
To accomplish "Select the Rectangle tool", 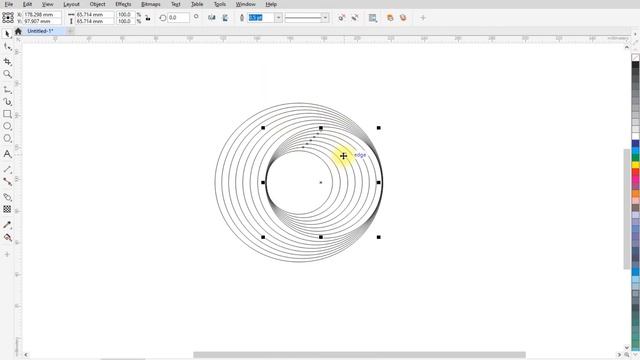I will (x=7, y=114).
